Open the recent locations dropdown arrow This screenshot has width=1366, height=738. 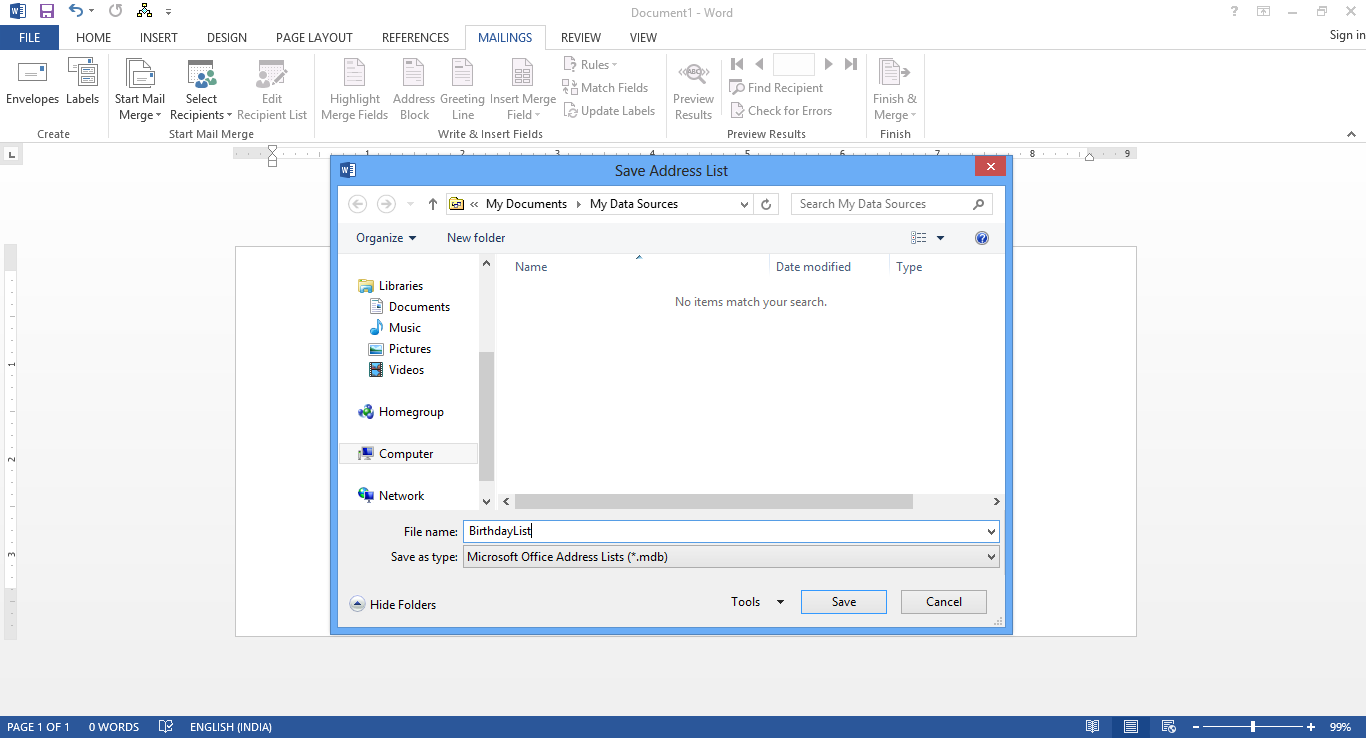410,204
